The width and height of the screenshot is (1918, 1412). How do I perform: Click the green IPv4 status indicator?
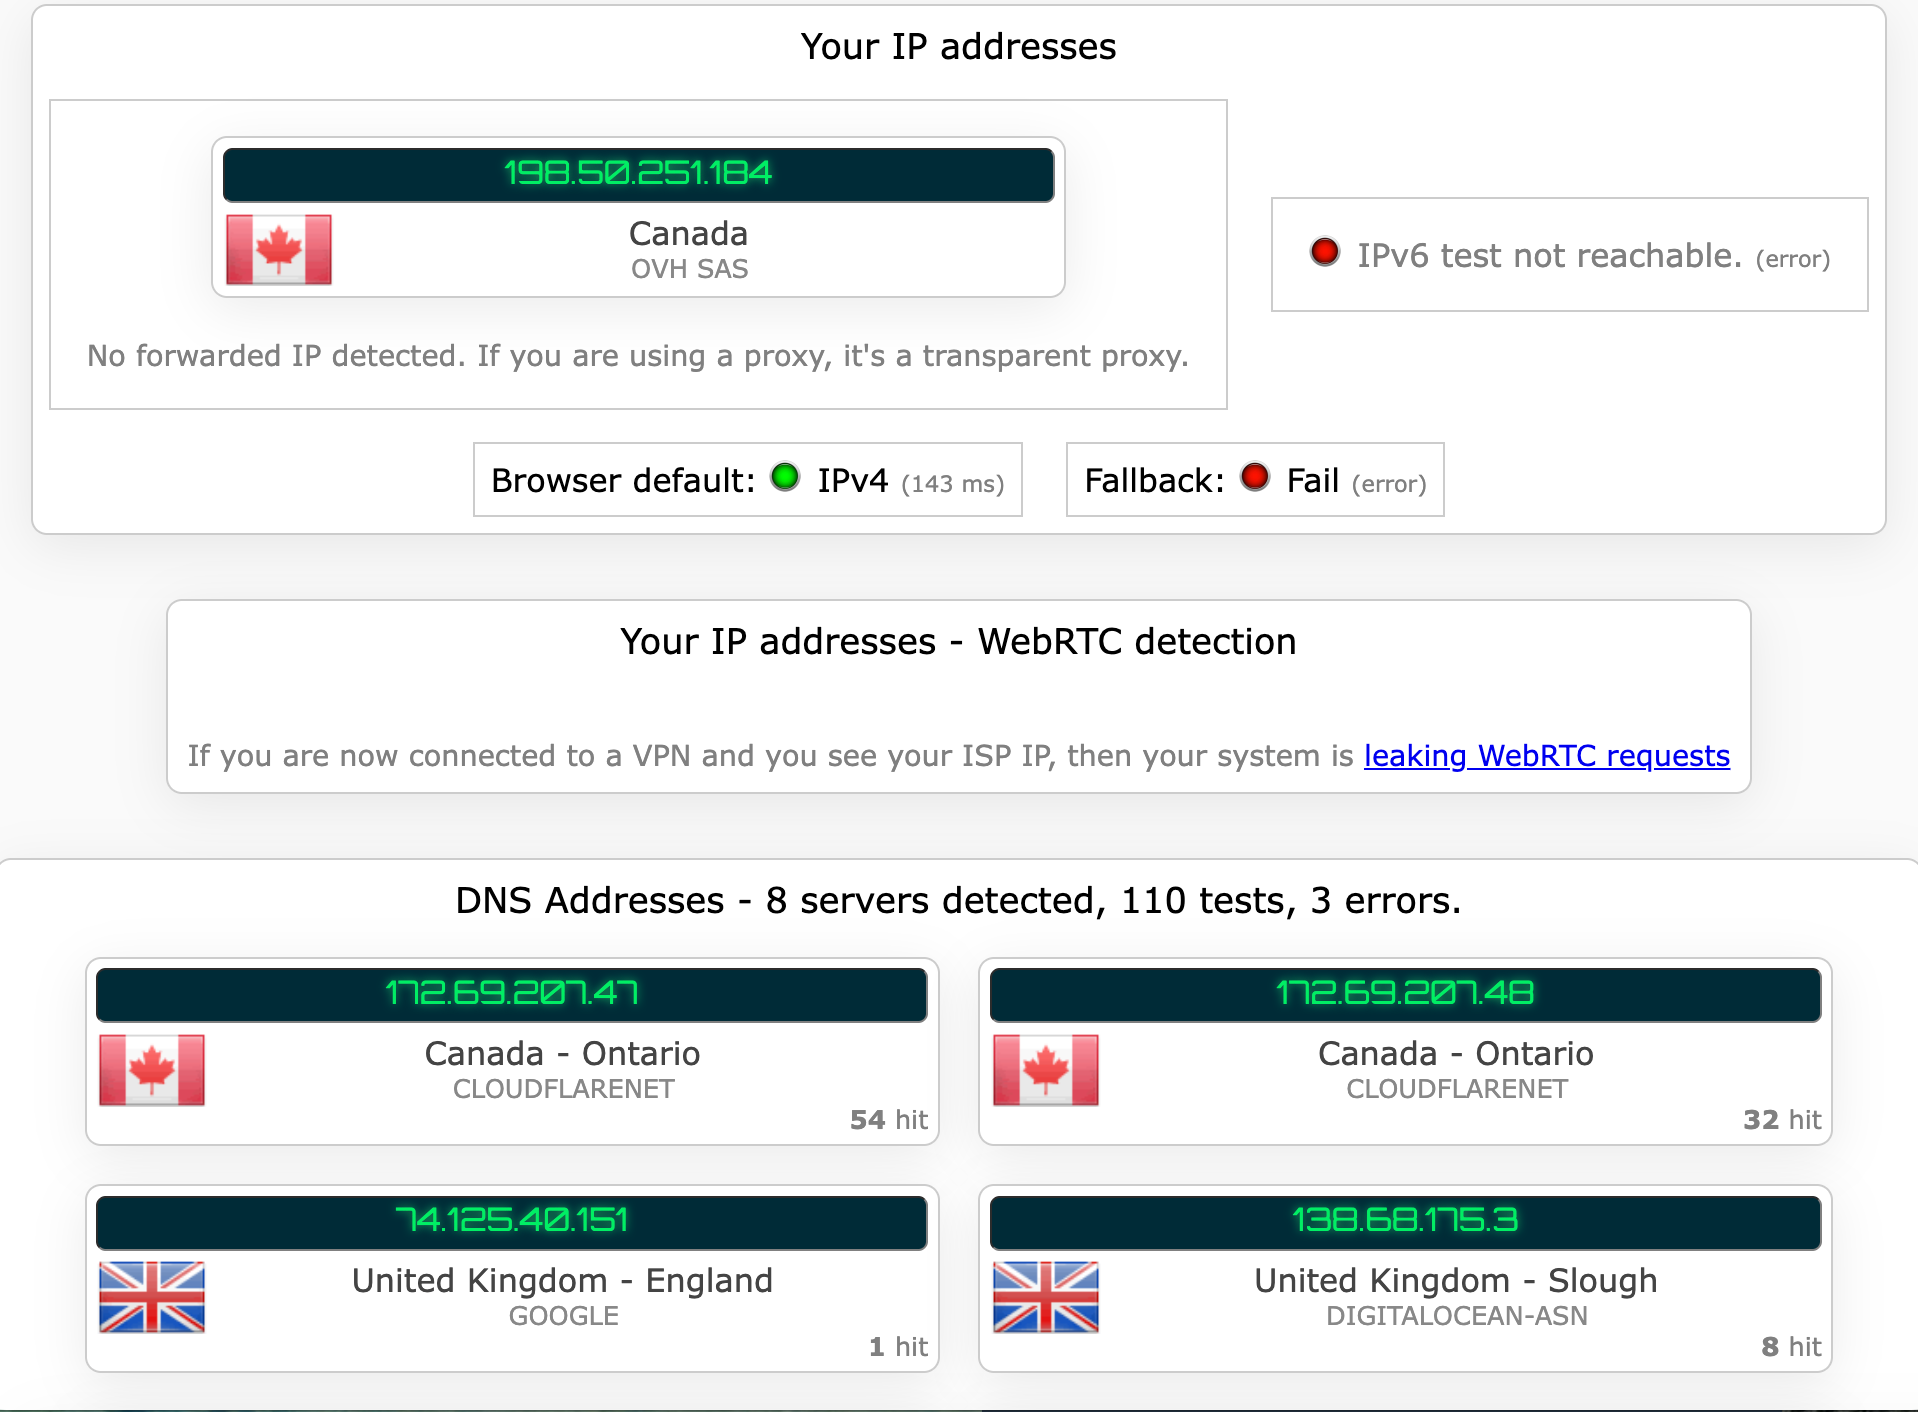pos(786,478)
